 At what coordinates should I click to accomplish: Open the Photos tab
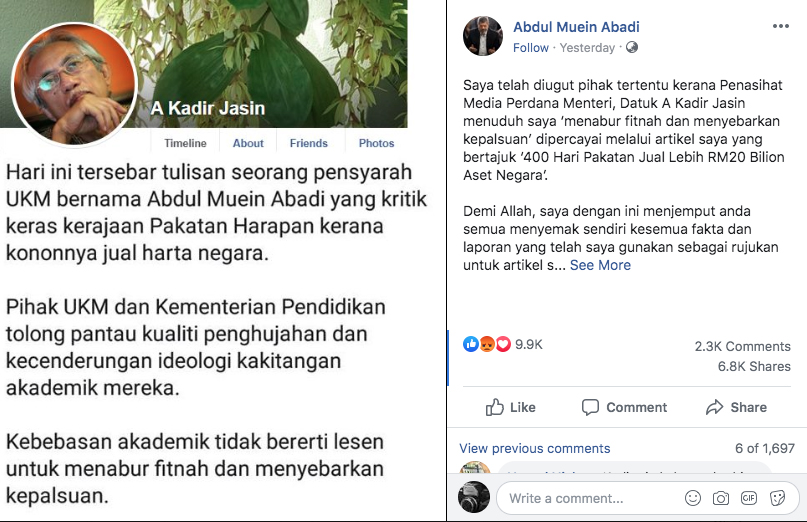pyautogui.click(x=376, y=143)
